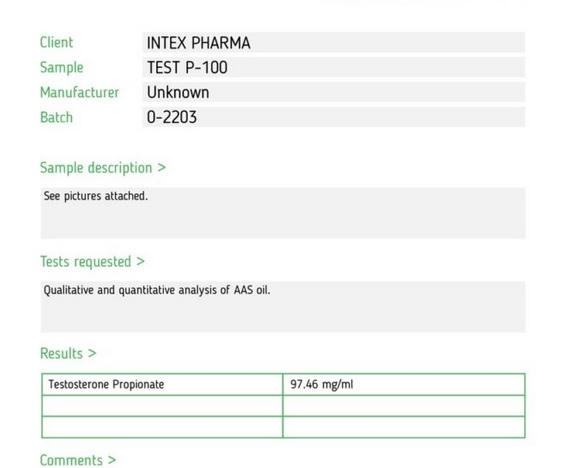Viewport: 568px width, 468px height.
Task: Click the empty second-row left table cell
Action: coord(162,406)
